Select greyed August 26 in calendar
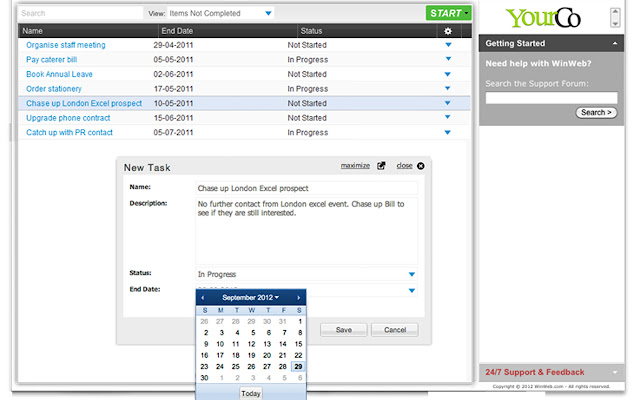The image size is (640, 400). click(204, 321)
